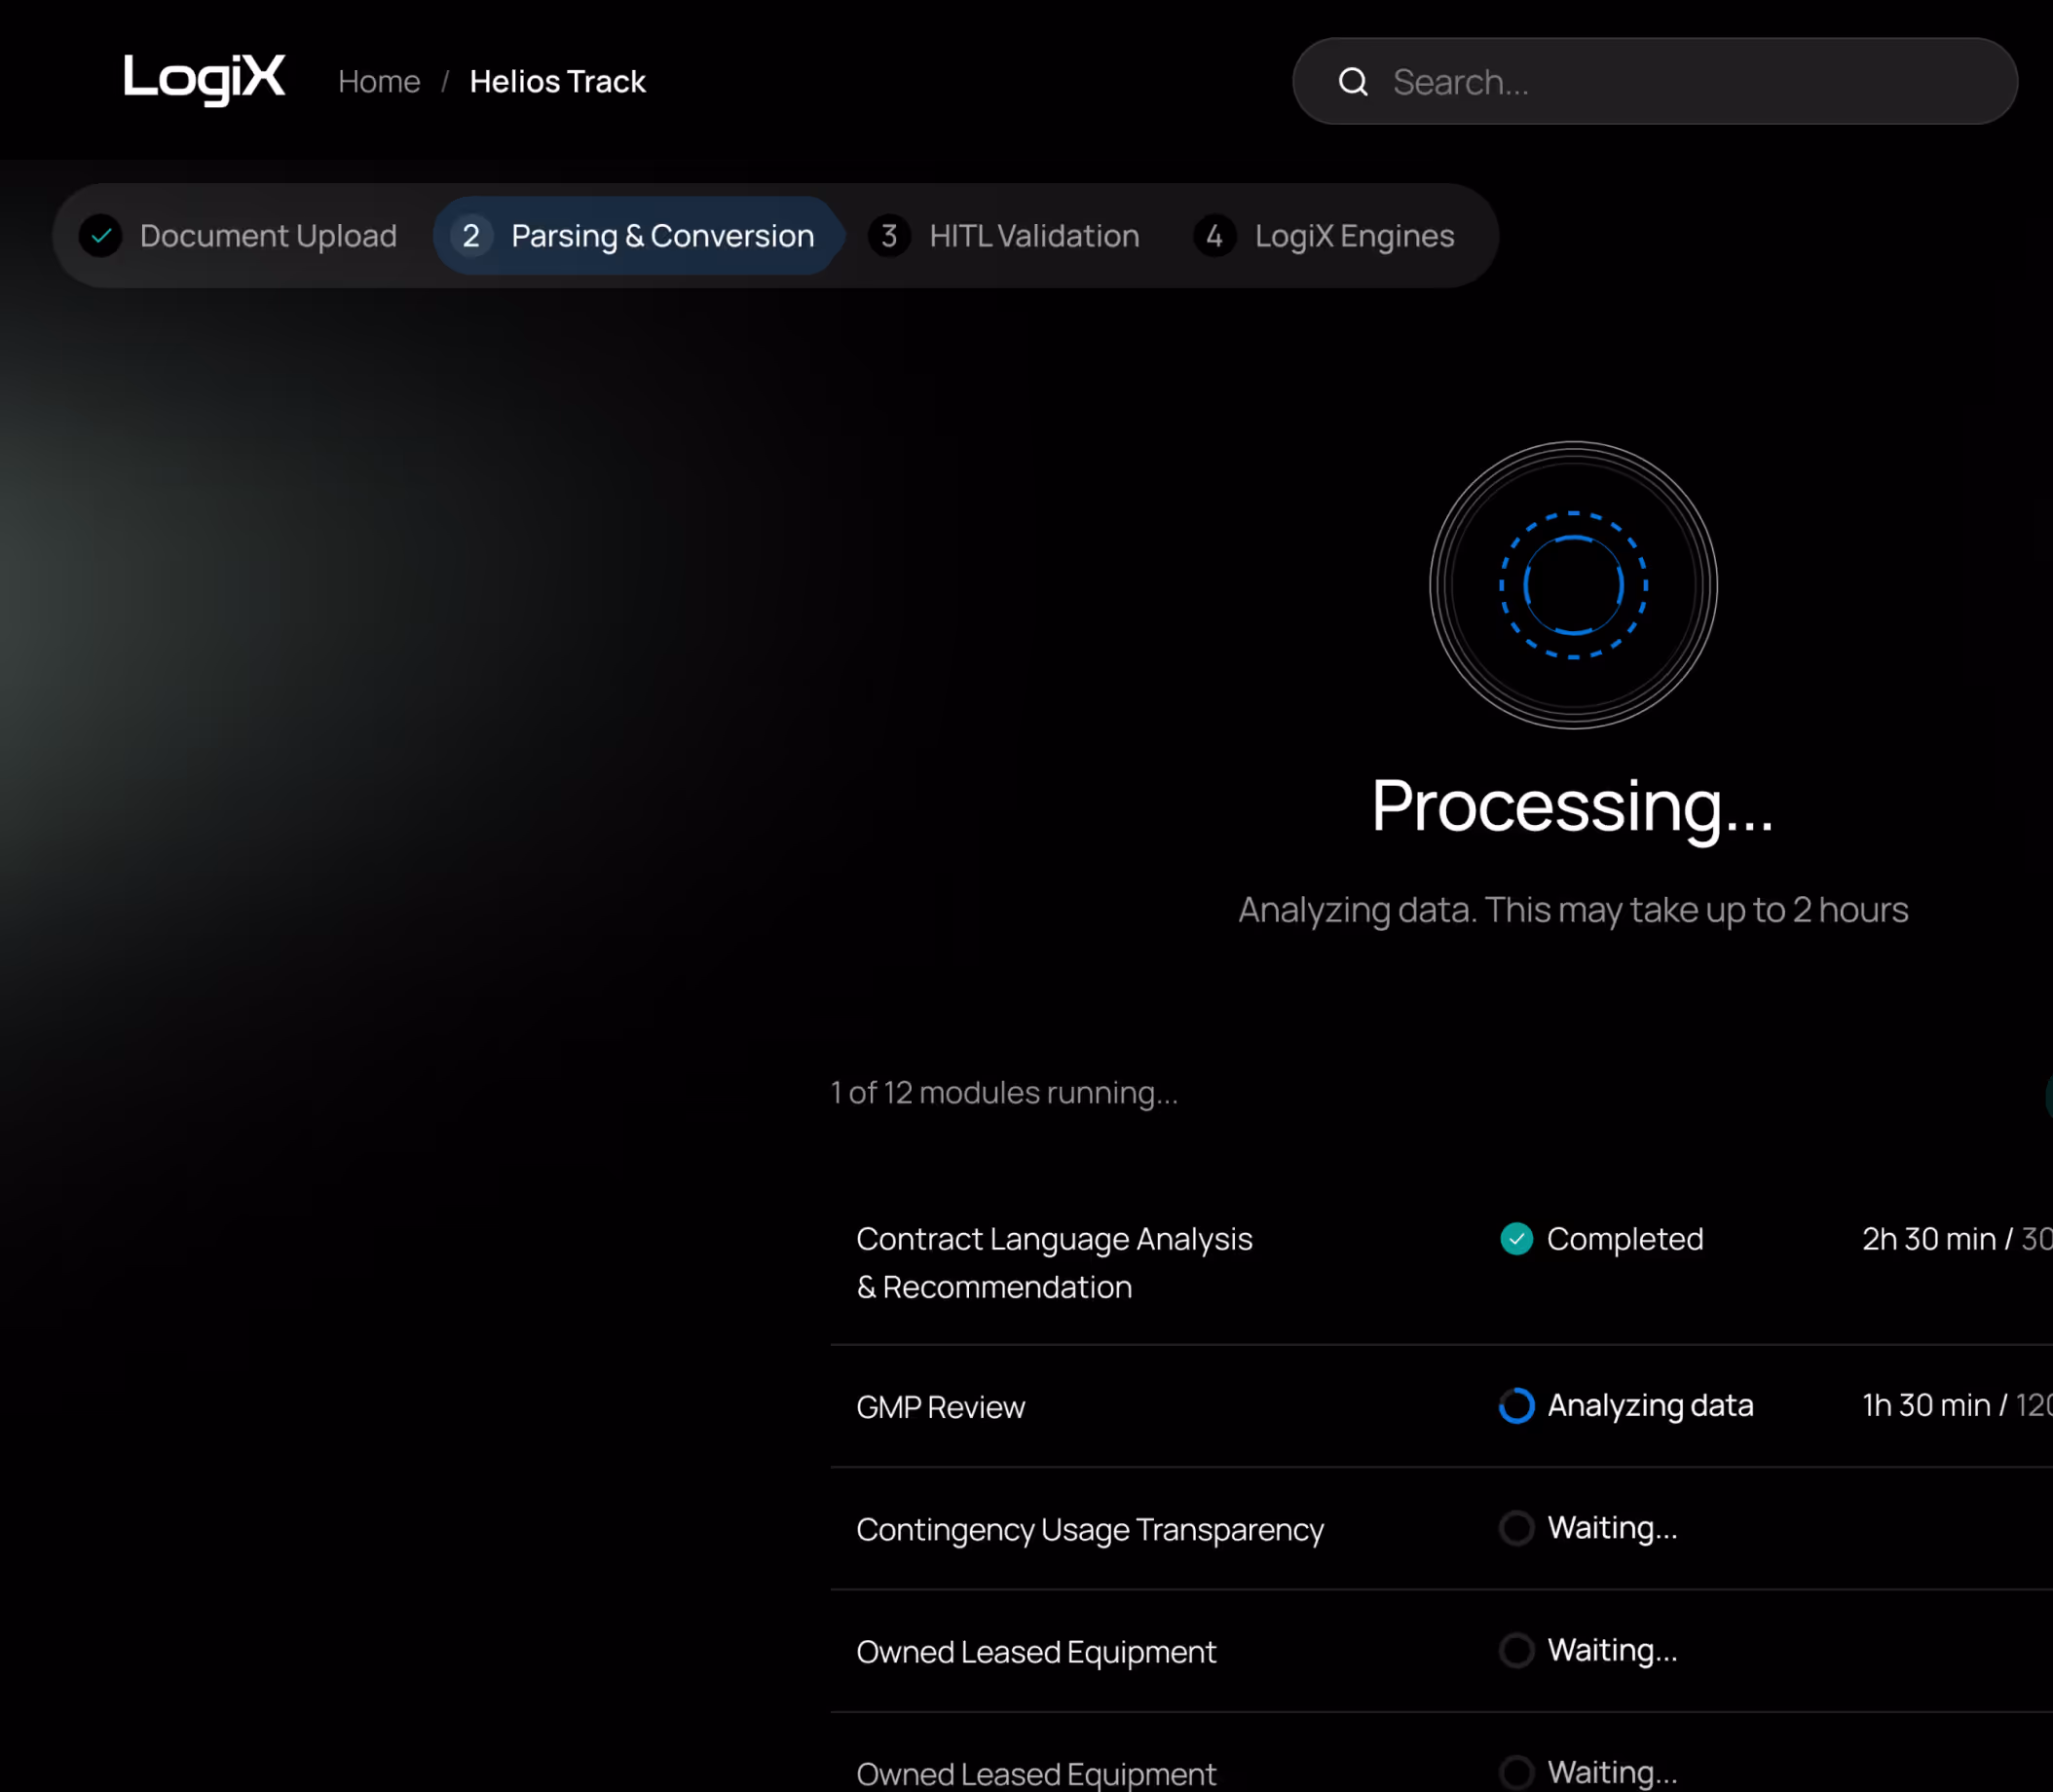Toggle the step 3 HITL Validation indicator
The height and width of the screenshot is (1792, 2053).
(889, 236)
